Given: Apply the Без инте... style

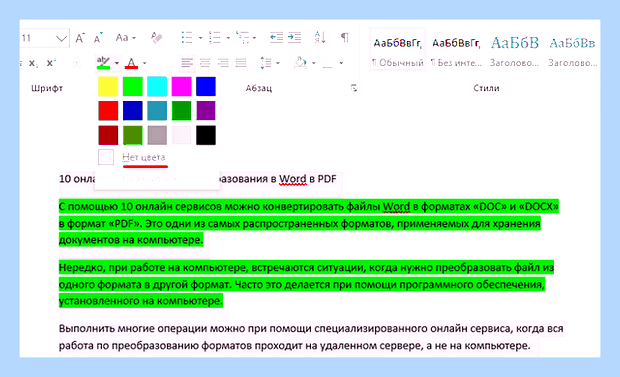Looking at the screenshot, I should click(456, 50).
